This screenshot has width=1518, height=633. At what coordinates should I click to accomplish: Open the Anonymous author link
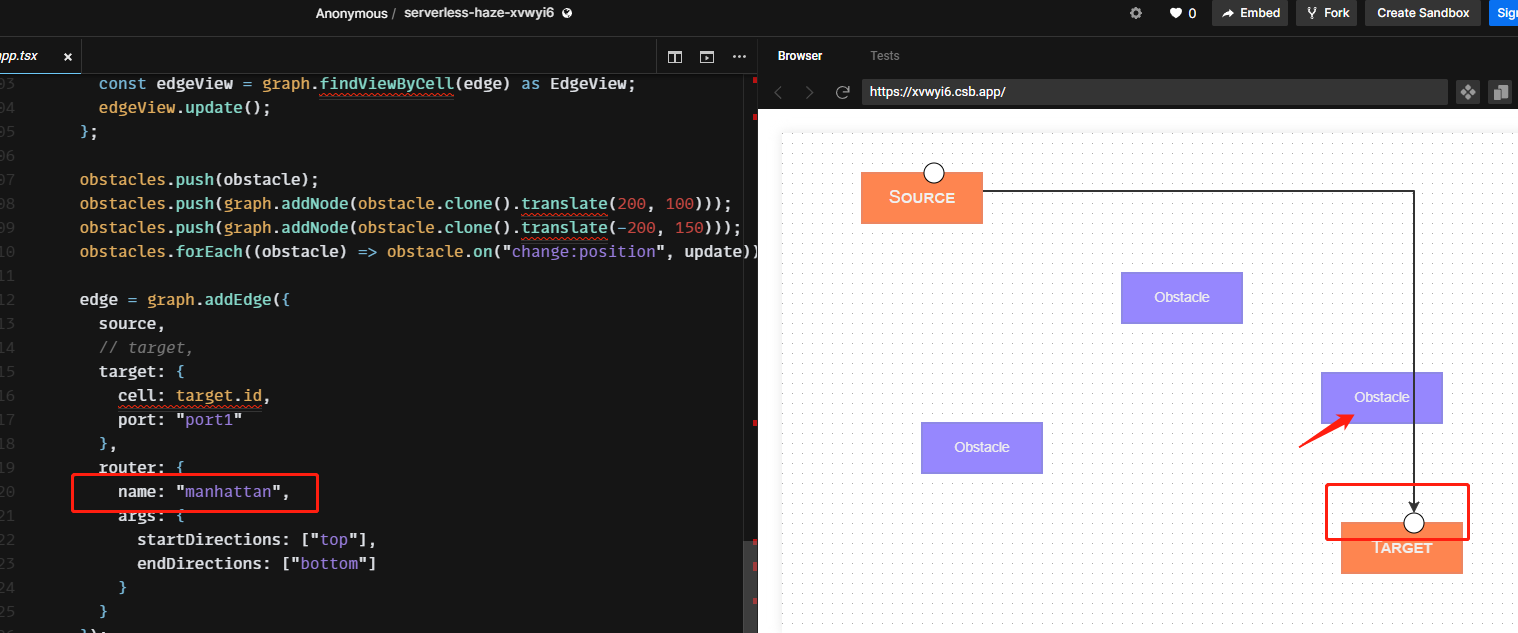(x=351, y=14)
